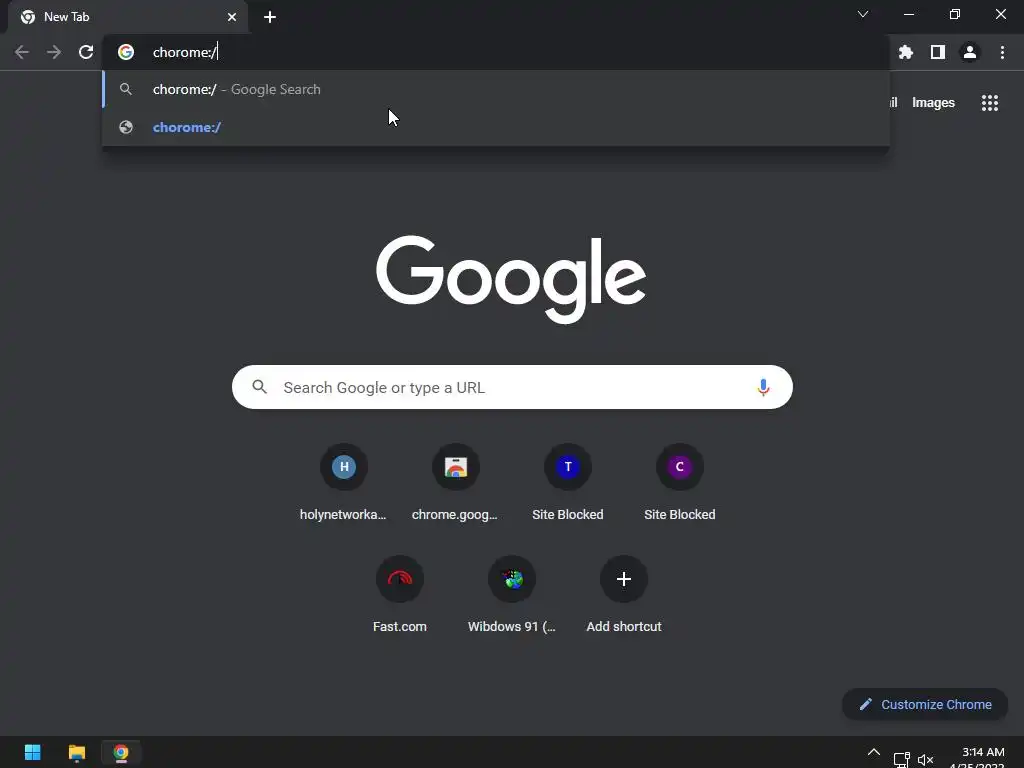1024x768 pixels.
Task: Click Chrome icon in taskbar
Action: click(121, 752)
